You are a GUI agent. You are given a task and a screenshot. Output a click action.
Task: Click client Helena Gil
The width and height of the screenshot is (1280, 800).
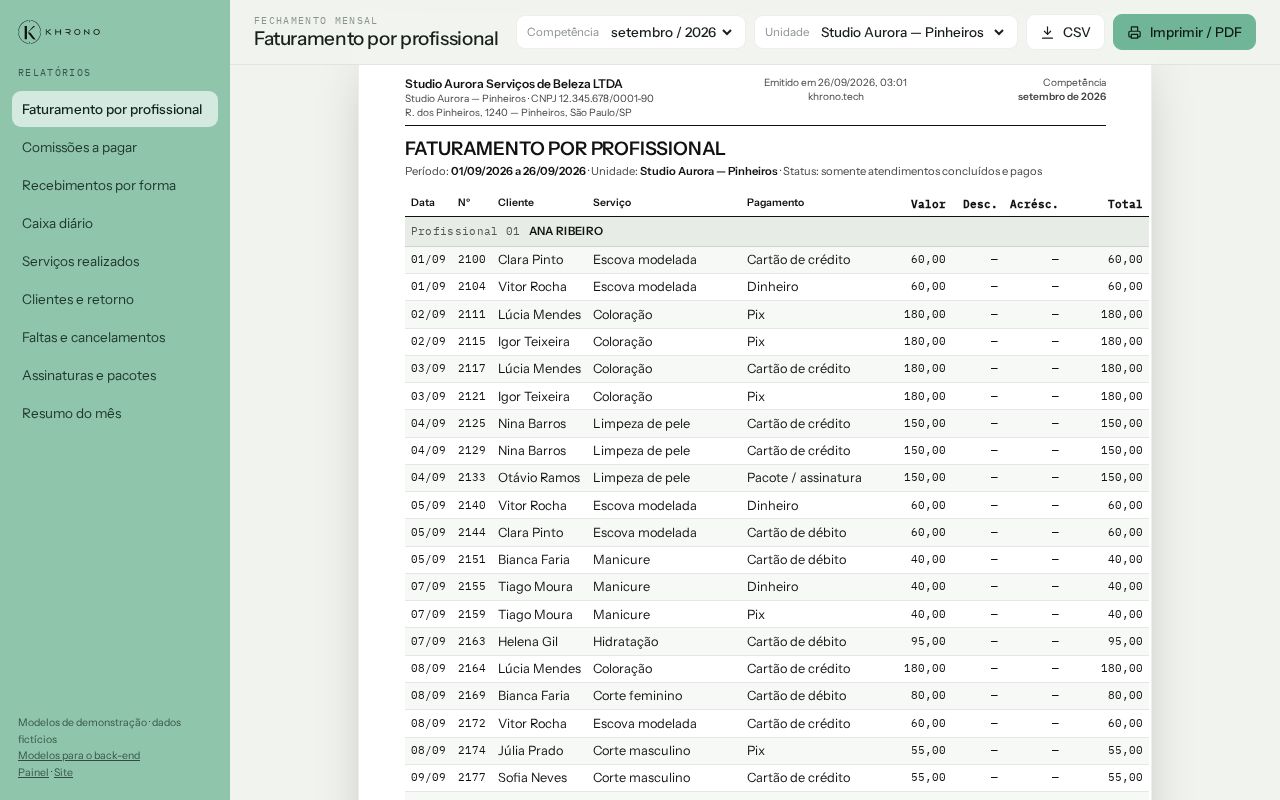528,641
